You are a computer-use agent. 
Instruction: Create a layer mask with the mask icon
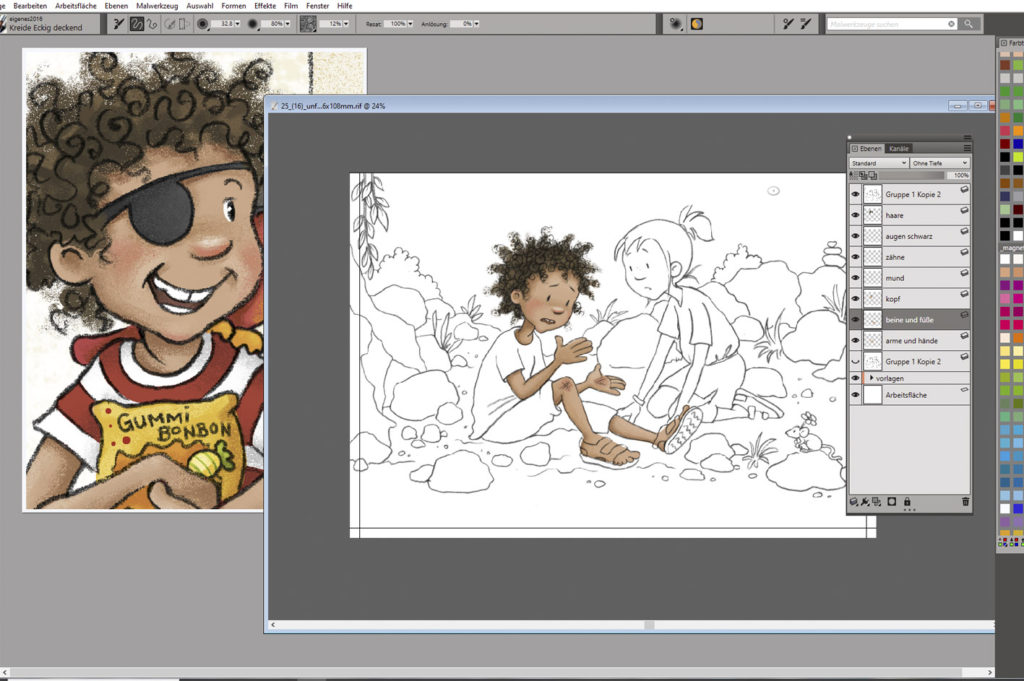click(x=890, y=501)
